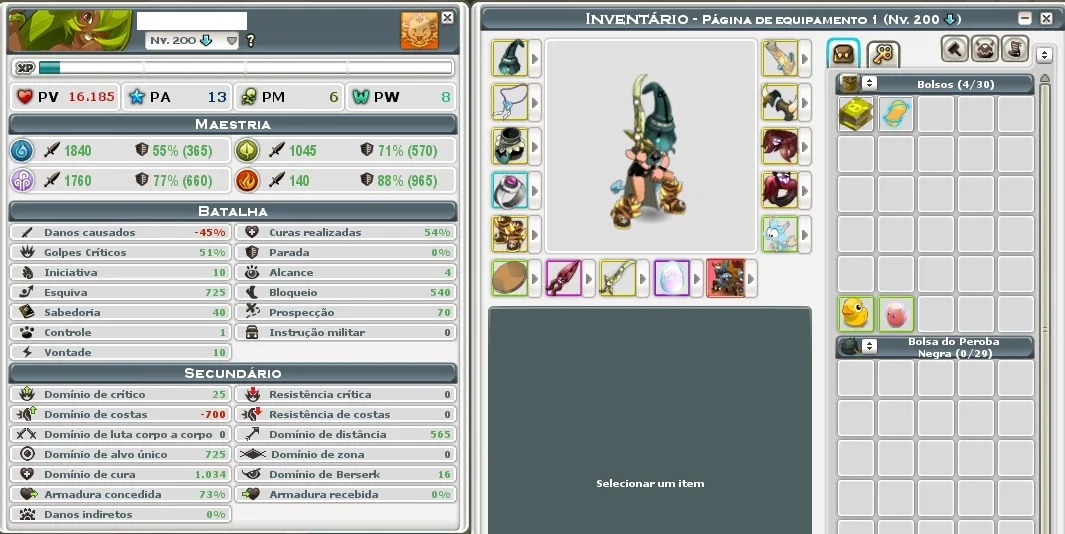Select the red dagger weapon slot
Image resolution: width=1065 pixels, height=534 pixels.
(564, 279)
